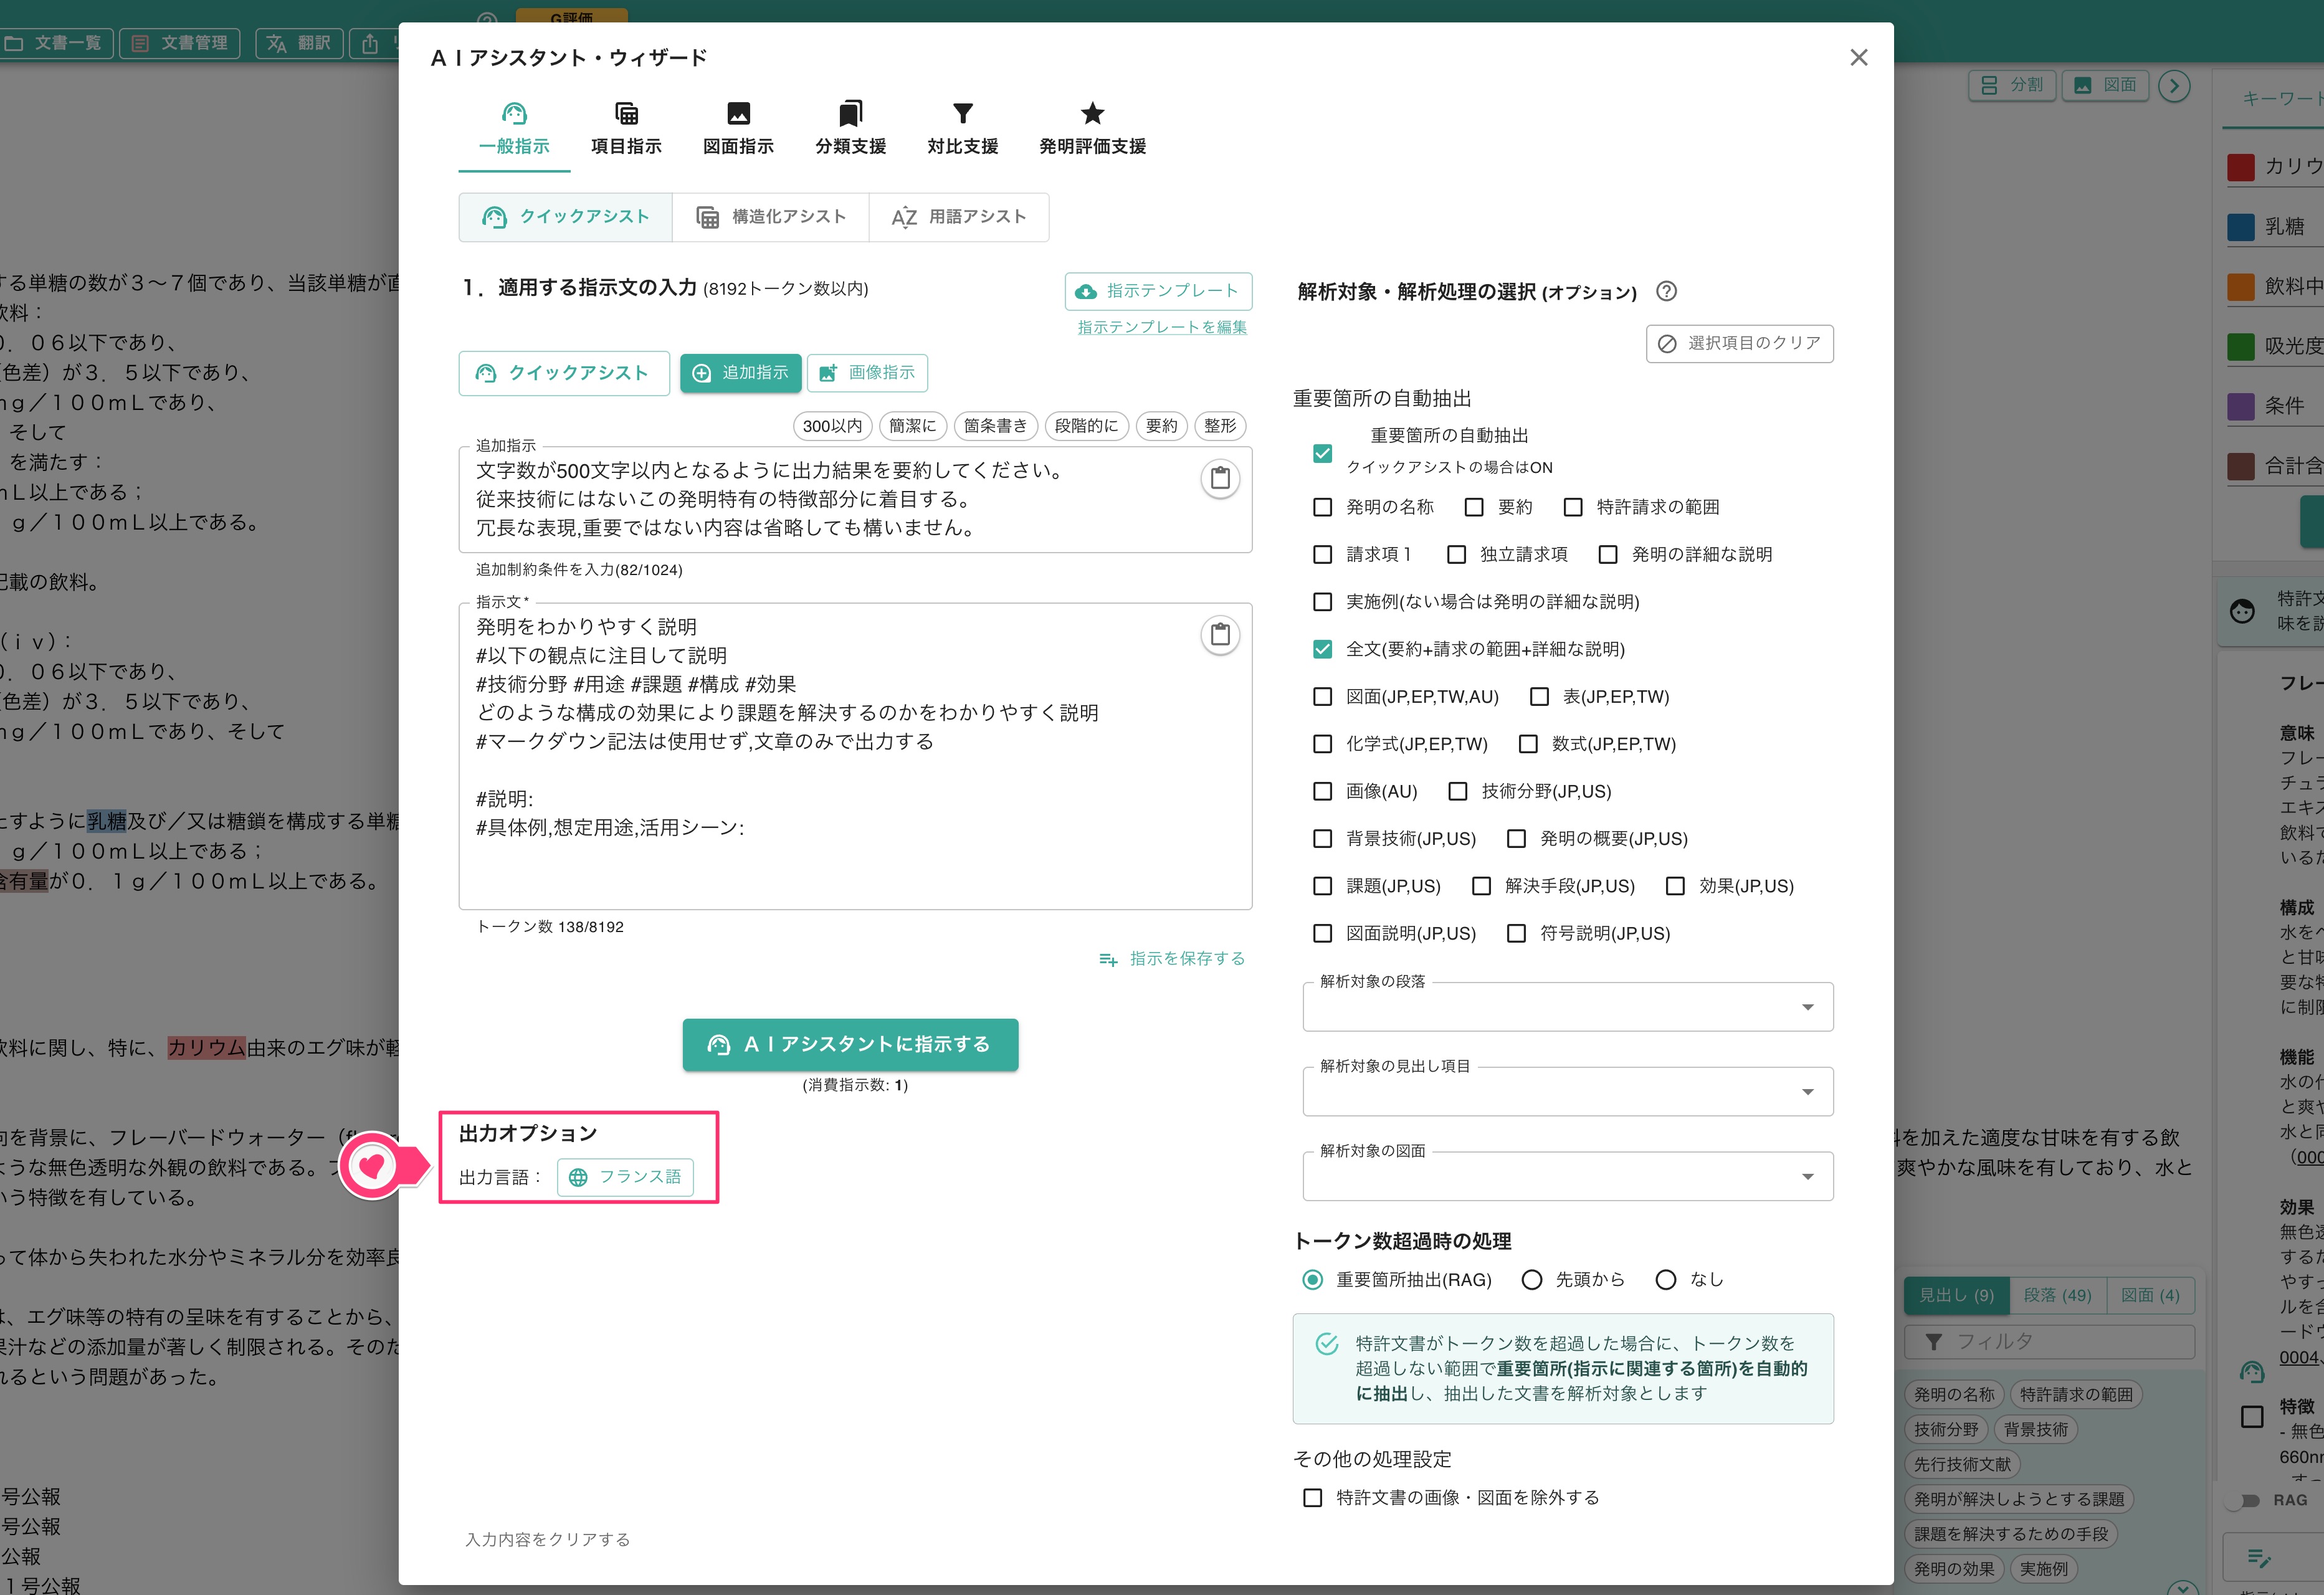Select 重要箇所抽出(RAG) radio button

[x=1312, y=1281]
